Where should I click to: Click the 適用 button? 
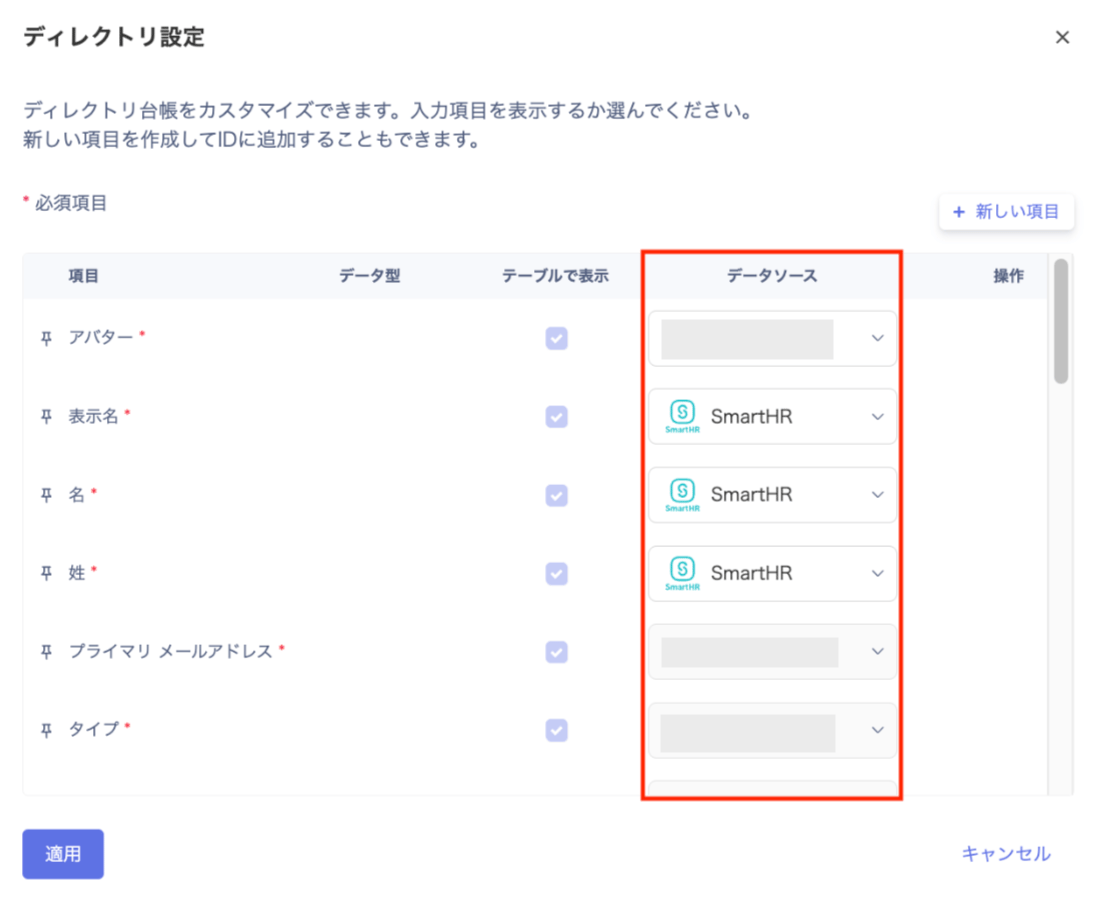(x=63, y=854)
